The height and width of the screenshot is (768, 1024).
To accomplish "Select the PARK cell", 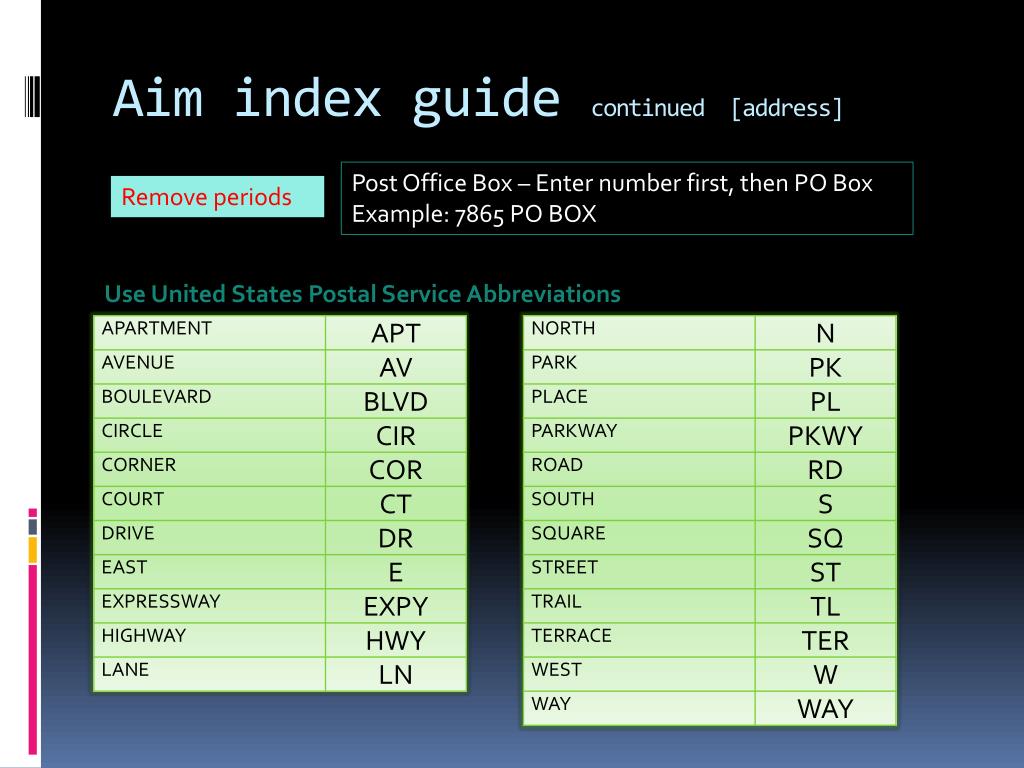I will 639,367.
